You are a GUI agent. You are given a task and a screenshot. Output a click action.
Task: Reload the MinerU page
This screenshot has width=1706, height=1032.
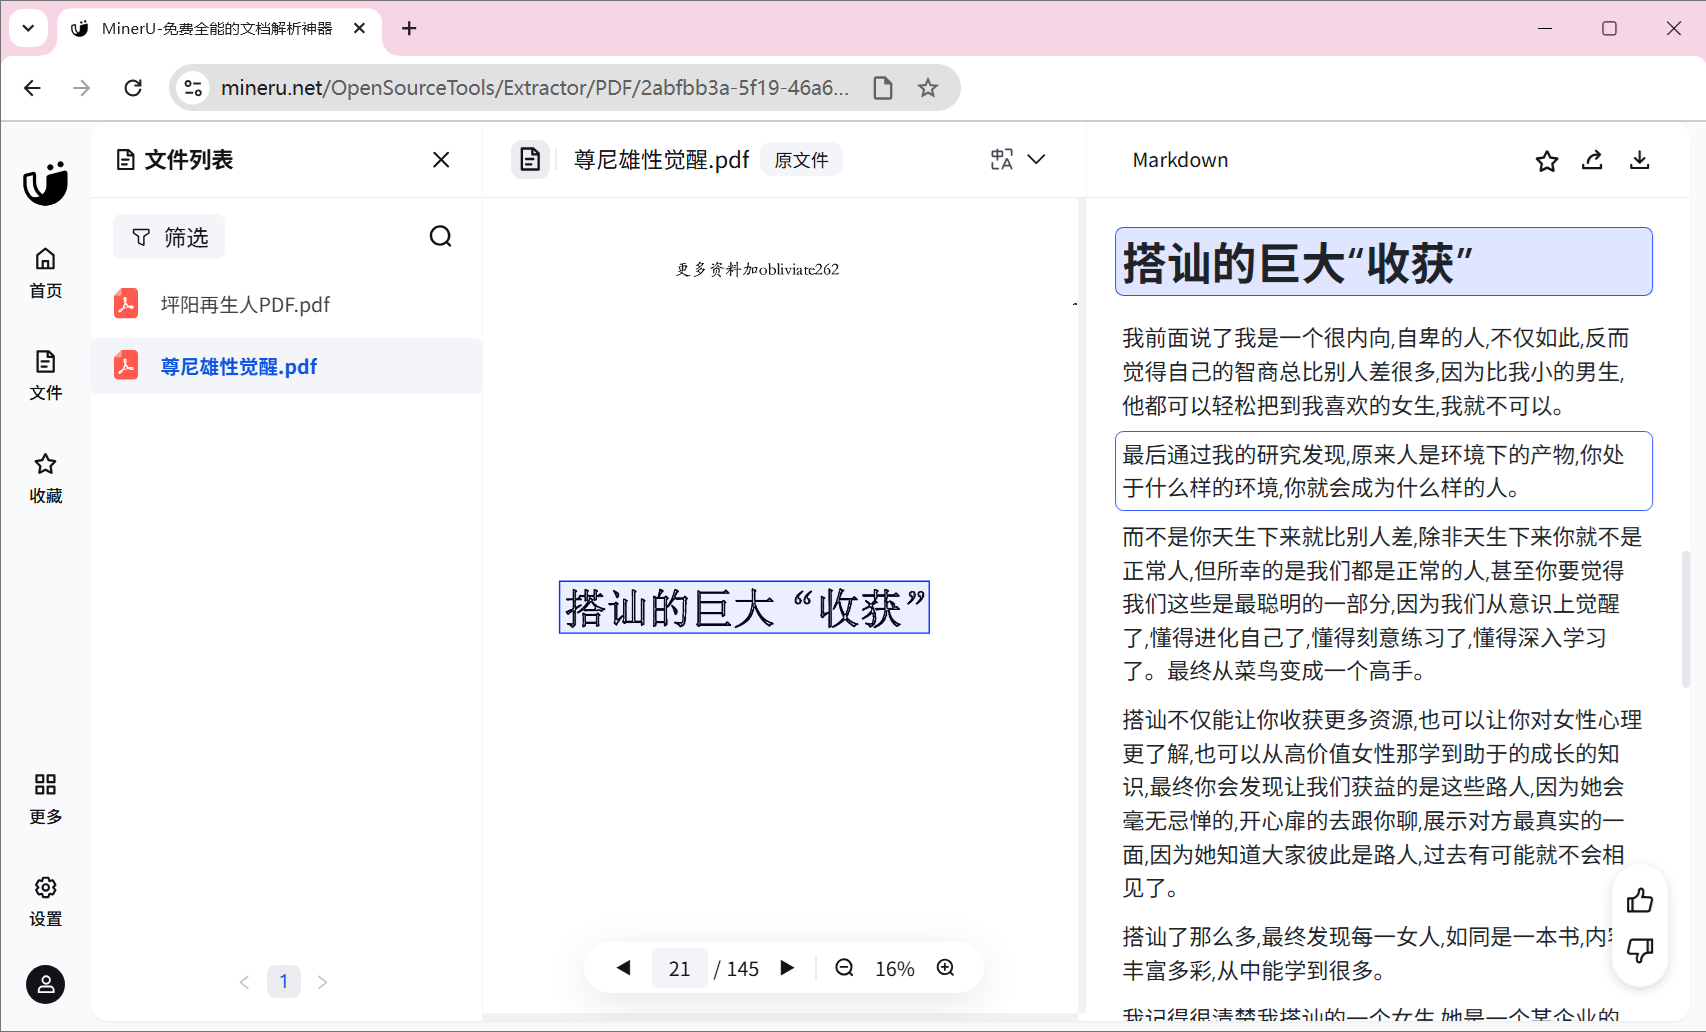(x=133, y=88)
